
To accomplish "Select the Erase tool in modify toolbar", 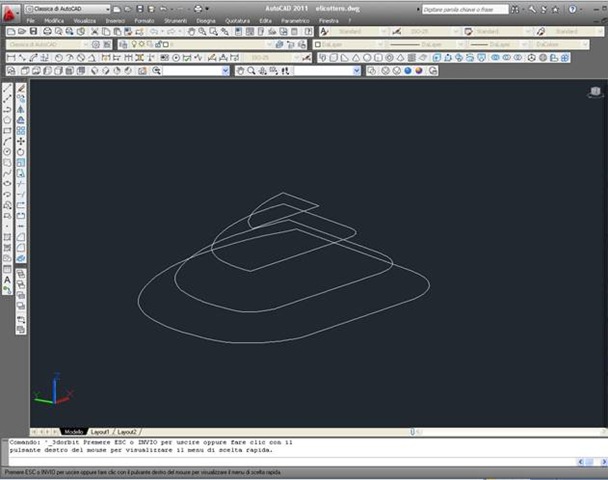I will pyautogui.click(x=21, y=88).
